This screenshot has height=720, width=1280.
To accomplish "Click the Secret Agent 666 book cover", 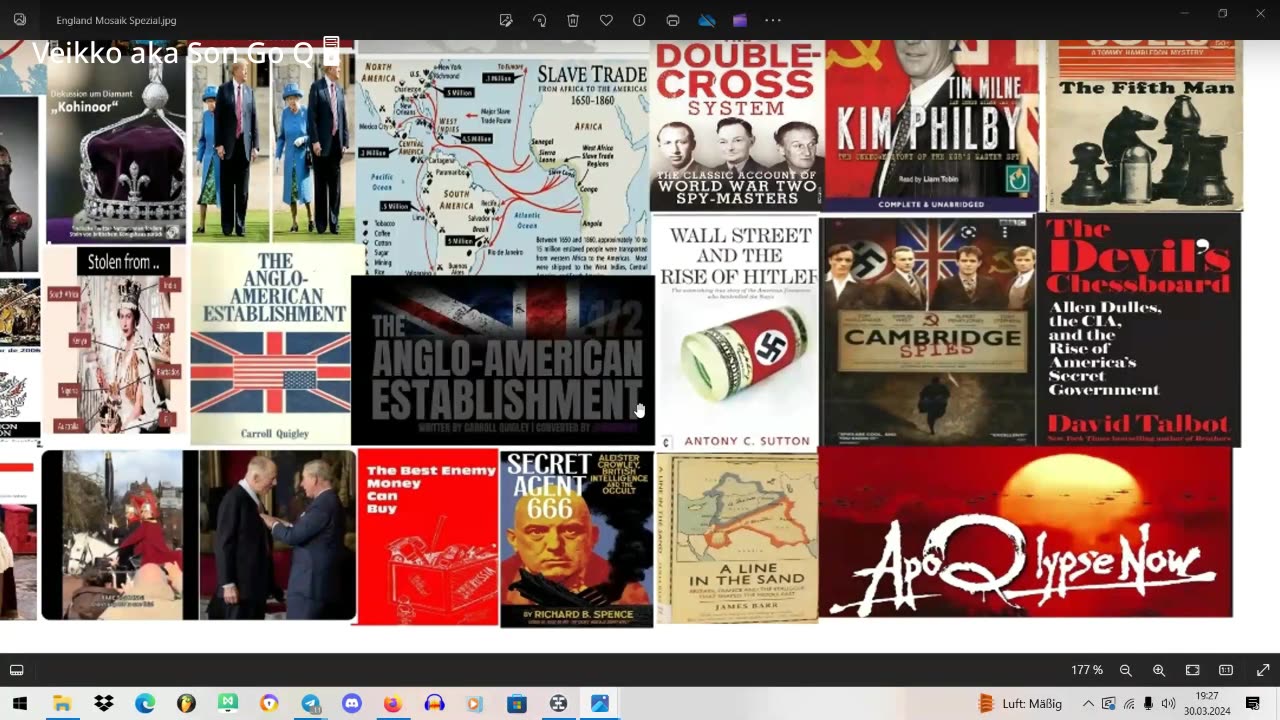I will (576, 538).
